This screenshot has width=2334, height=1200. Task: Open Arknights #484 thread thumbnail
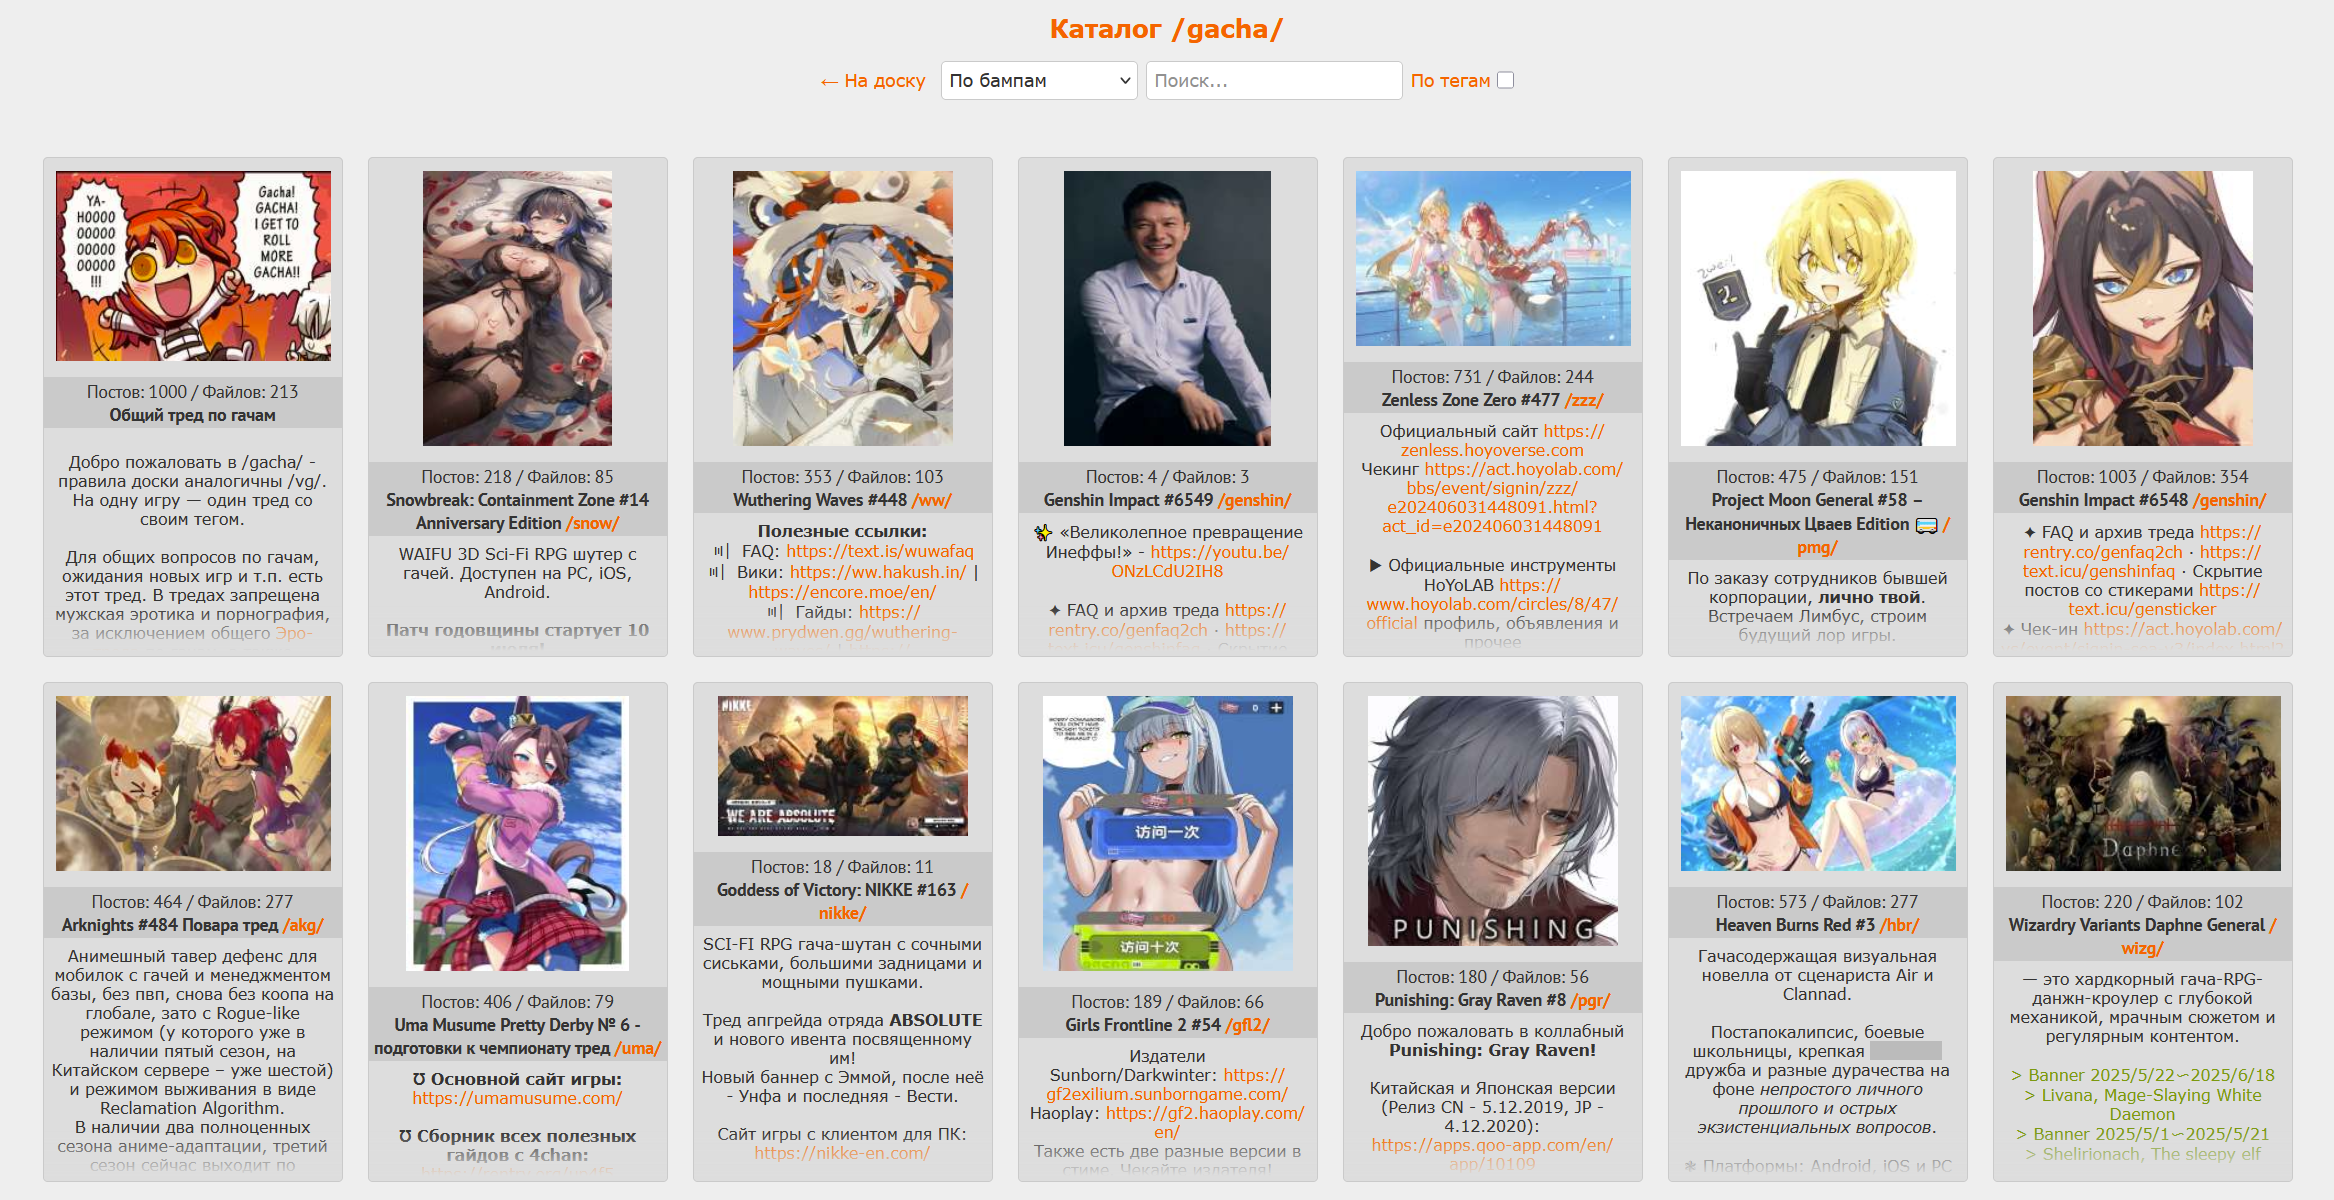(193, 783)
